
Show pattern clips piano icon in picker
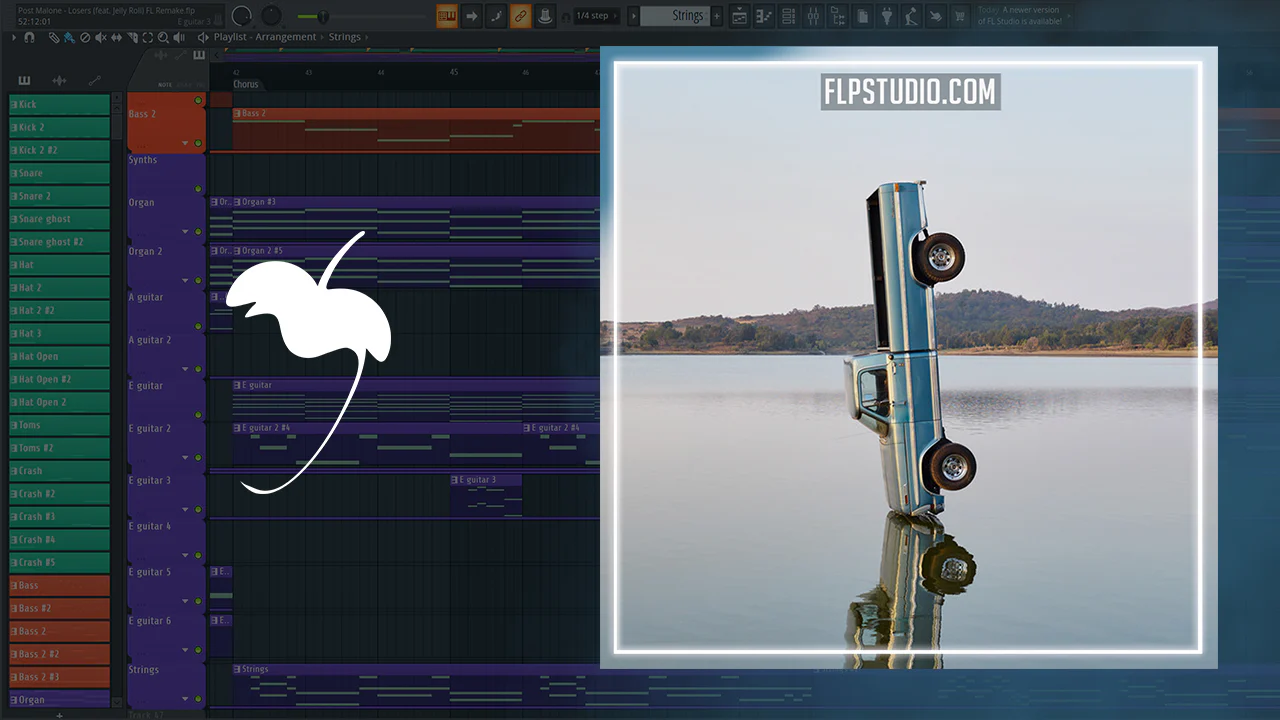[24, 80]
